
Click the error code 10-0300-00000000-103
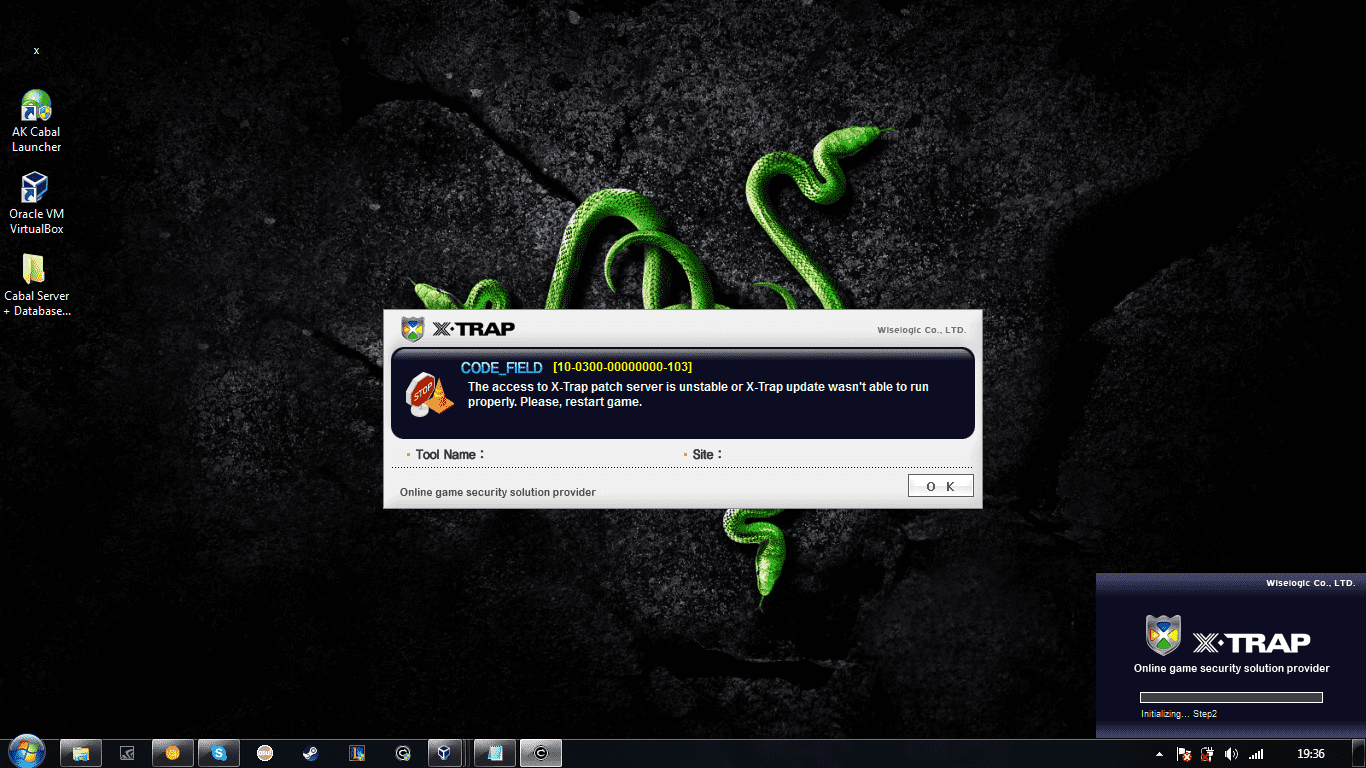tap(622, 367)
